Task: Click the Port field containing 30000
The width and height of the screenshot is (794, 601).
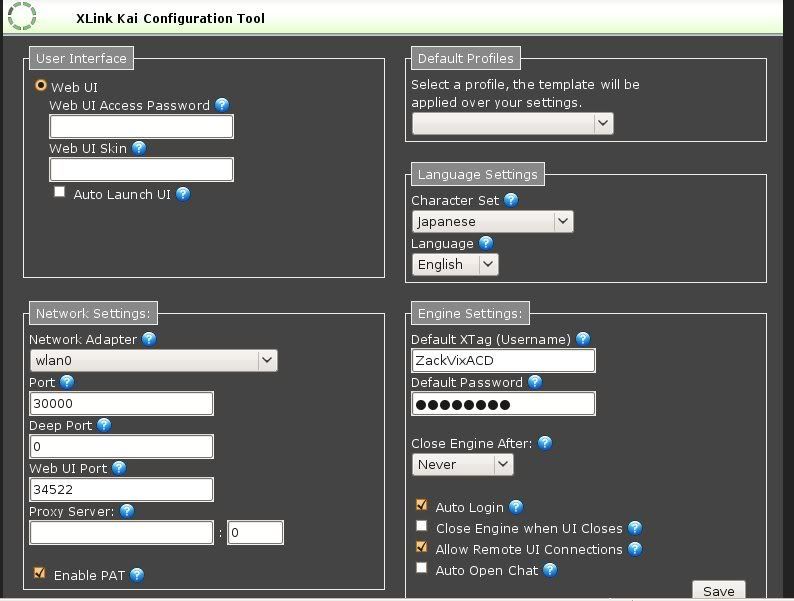Action: coord(122,404)
